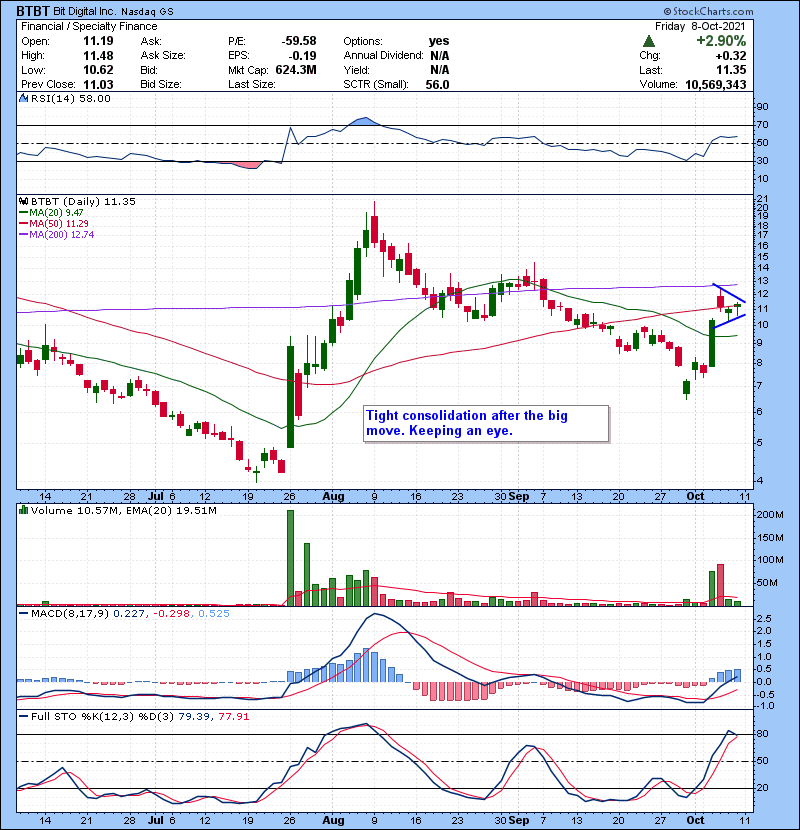This screenshot has height=830, width=800.
Task: Click the BTBT (Daily) legend candlestick icon
Action: pos(21,201)
